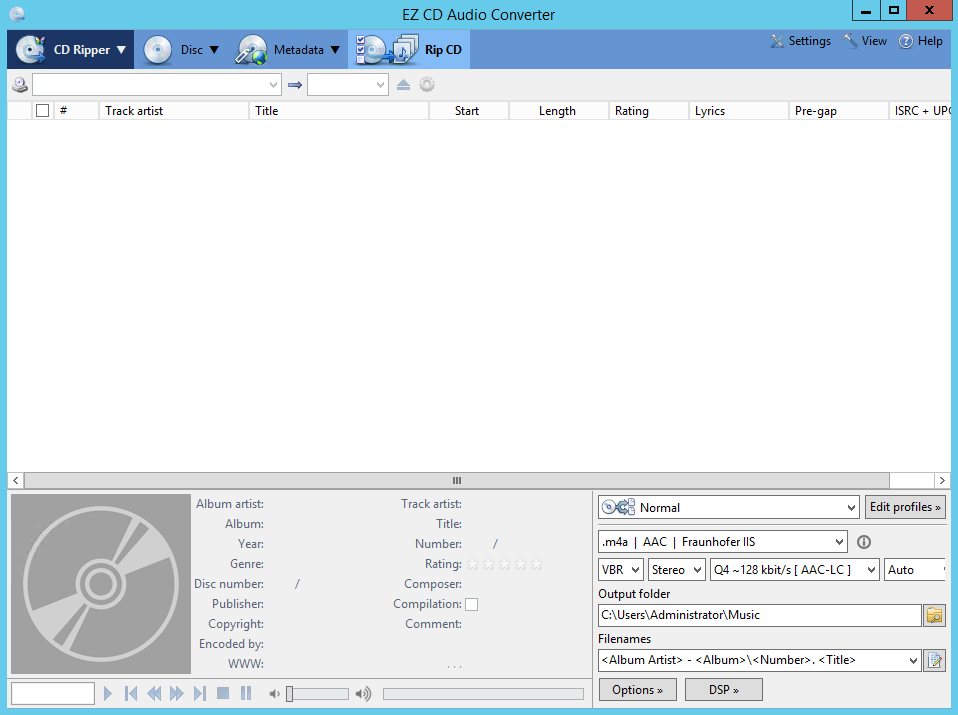The width and height of the screenshot is (958, 715).
Task: Click the Pause playback button
Action: 246,693
